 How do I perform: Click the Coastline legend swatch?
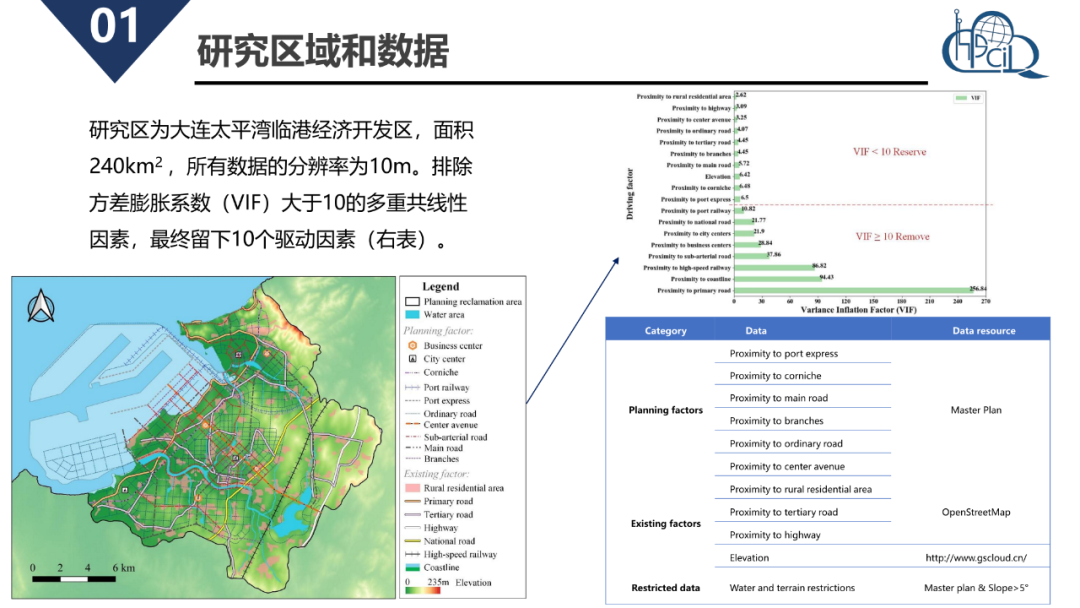pos(412,567)
